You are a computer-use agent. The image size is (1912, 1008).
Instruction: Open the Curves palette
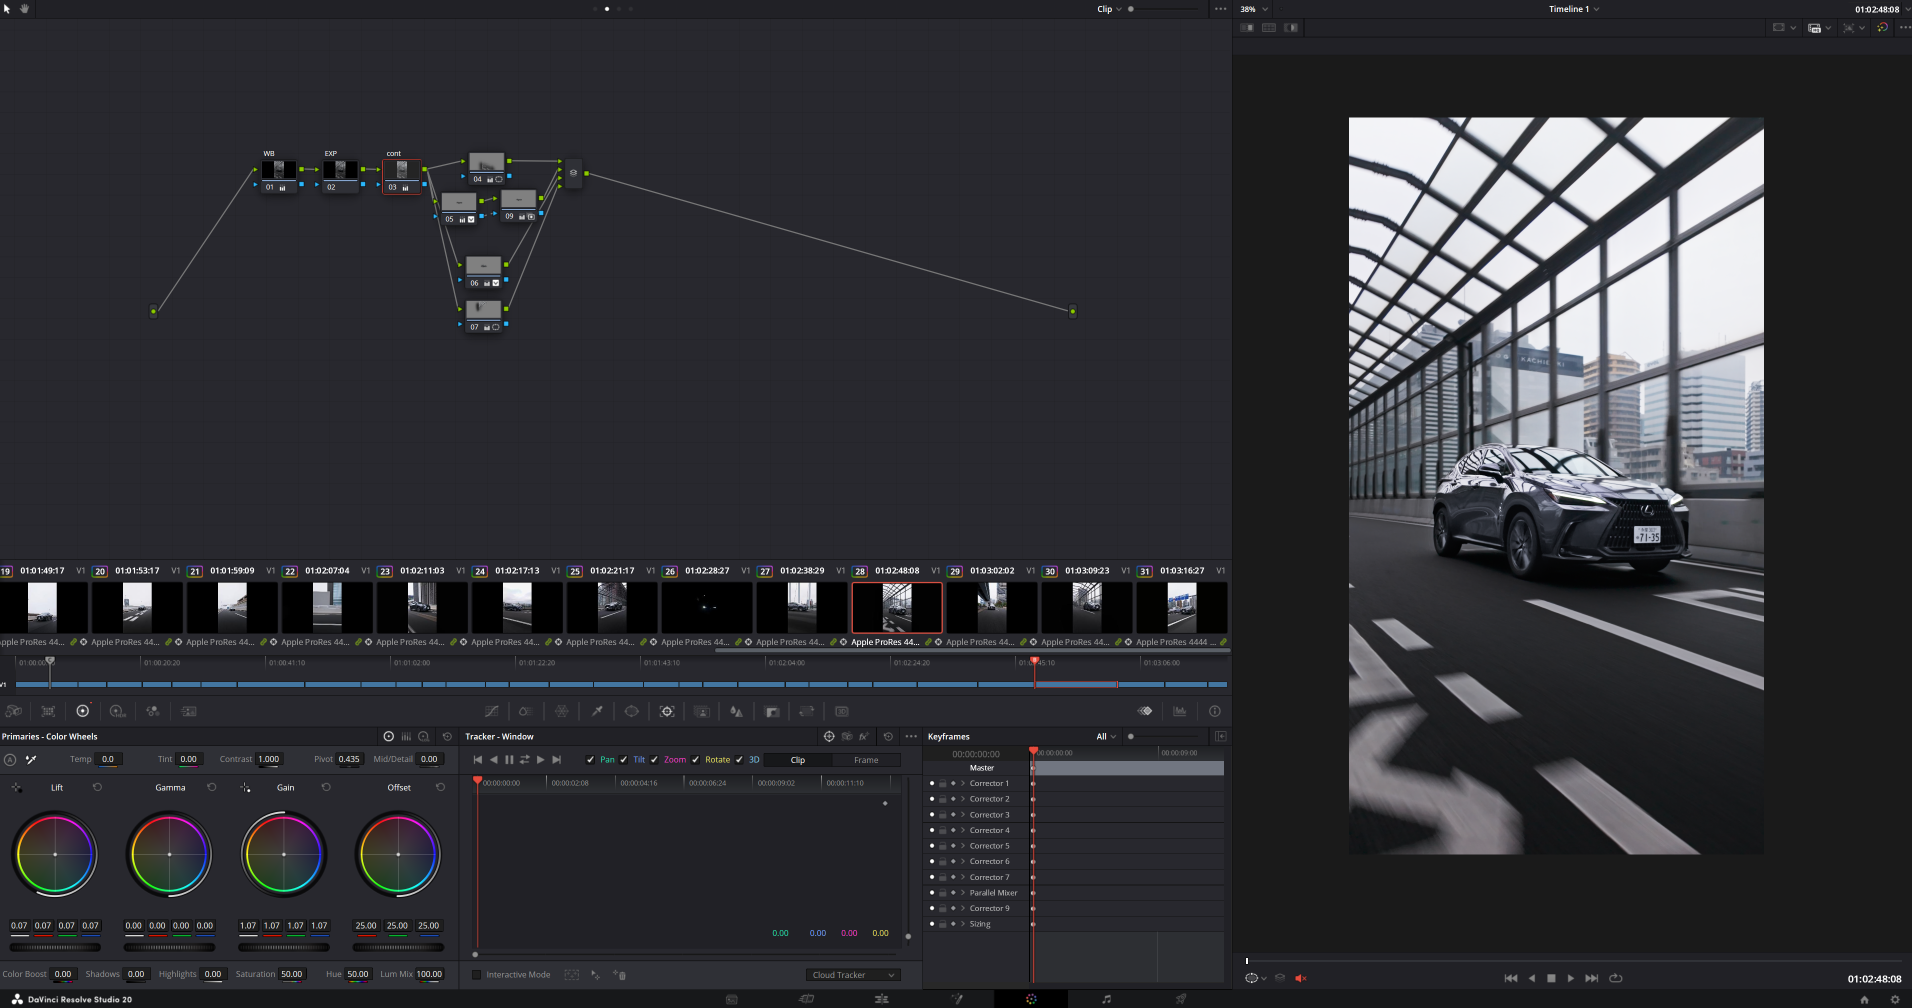pyautogui.click(x=492, y=711)
